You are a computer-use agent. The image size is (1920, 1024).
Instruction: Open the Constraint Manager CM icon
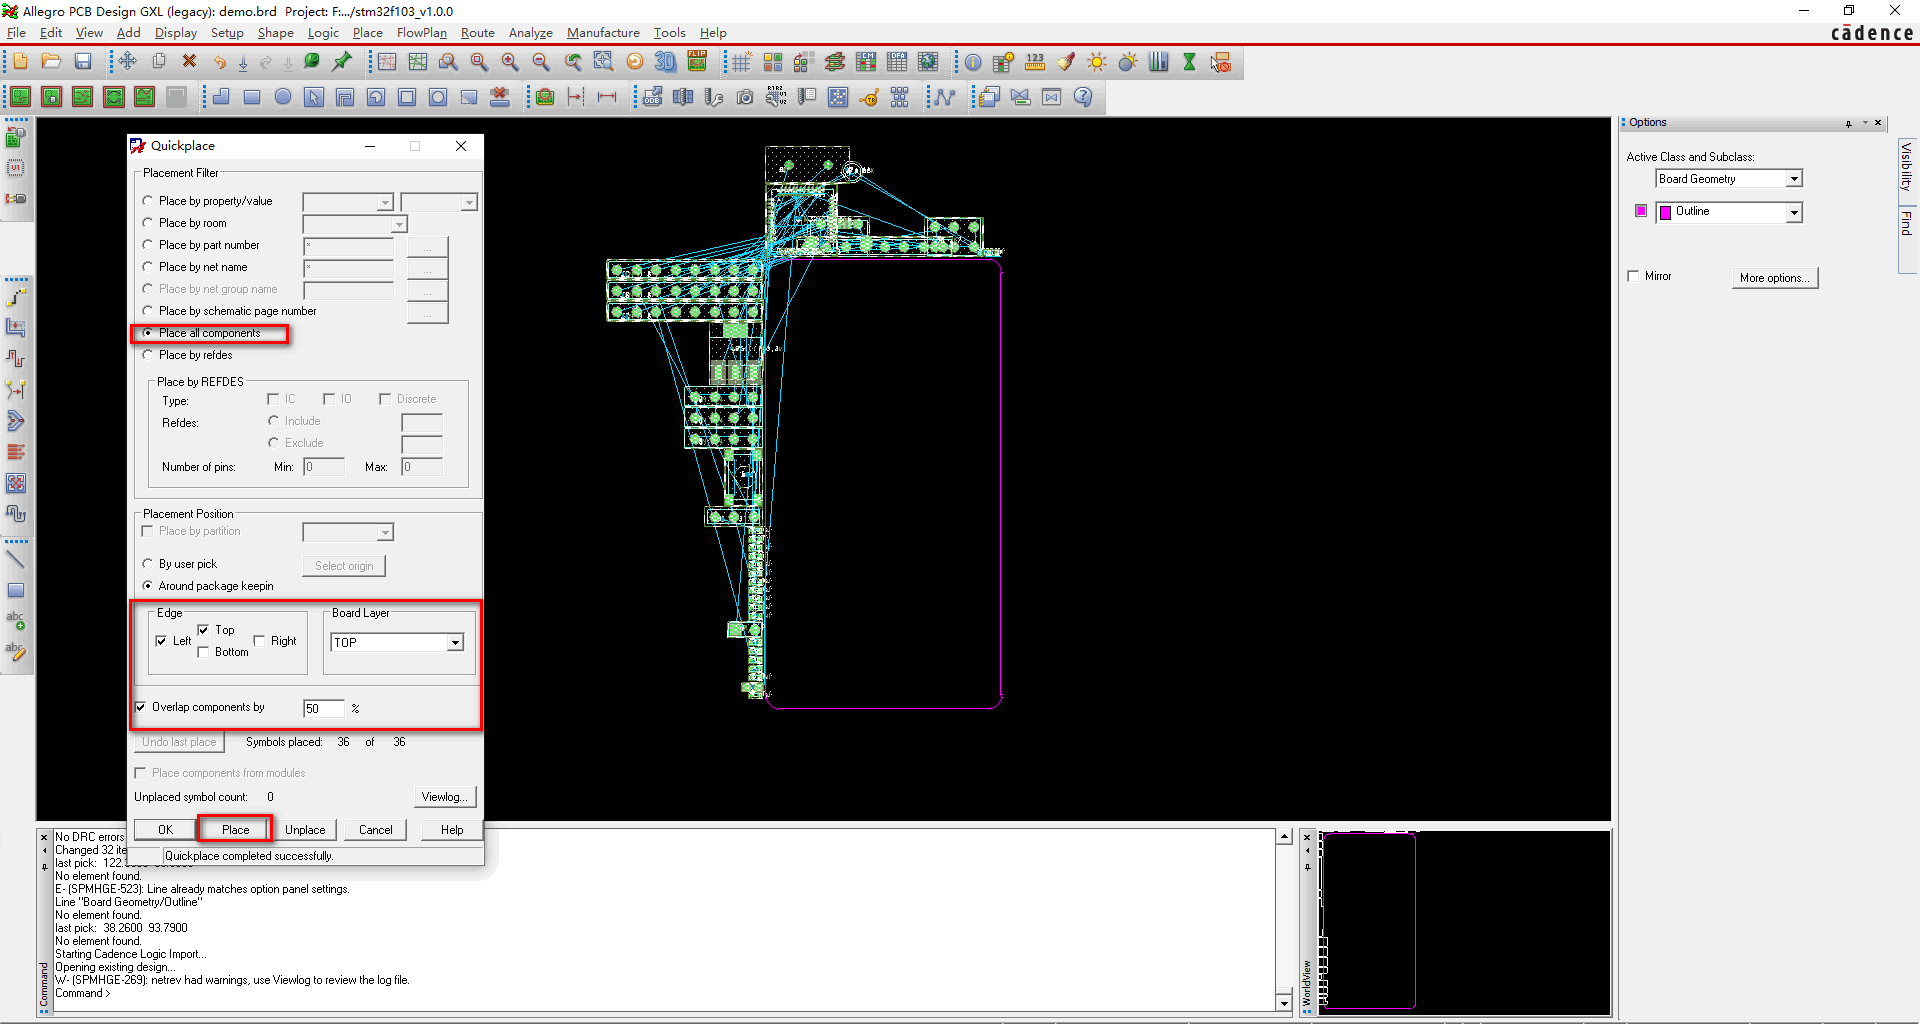(866, 62)
